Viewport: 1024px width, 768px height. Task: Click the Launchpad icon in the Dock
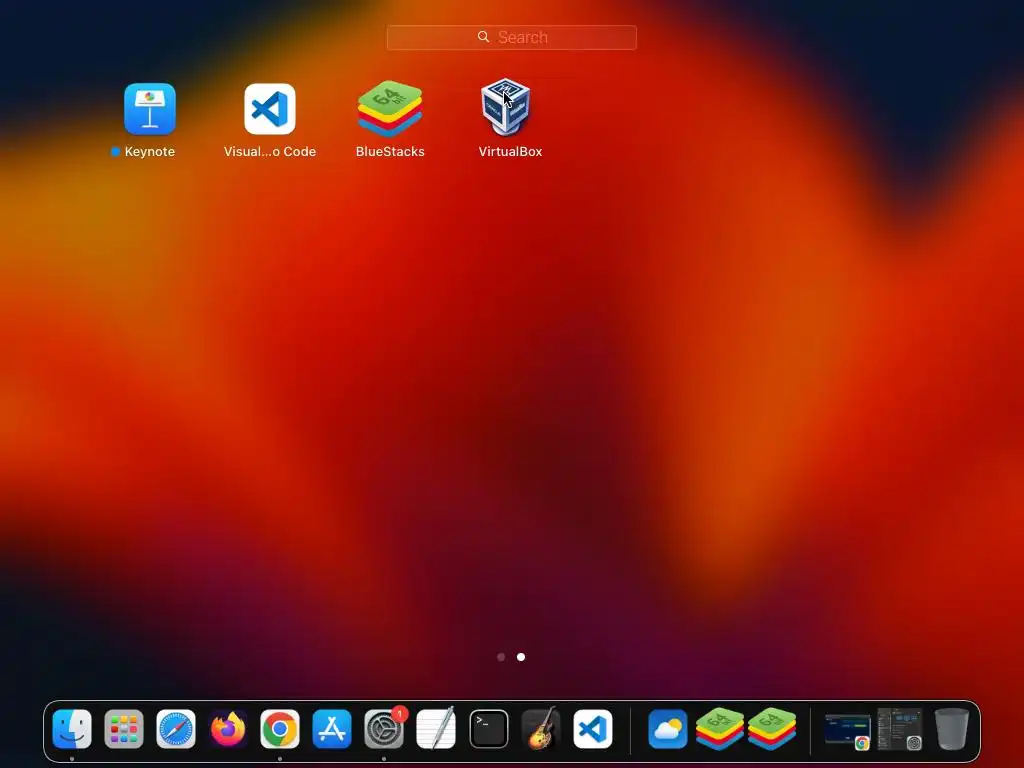124,729
